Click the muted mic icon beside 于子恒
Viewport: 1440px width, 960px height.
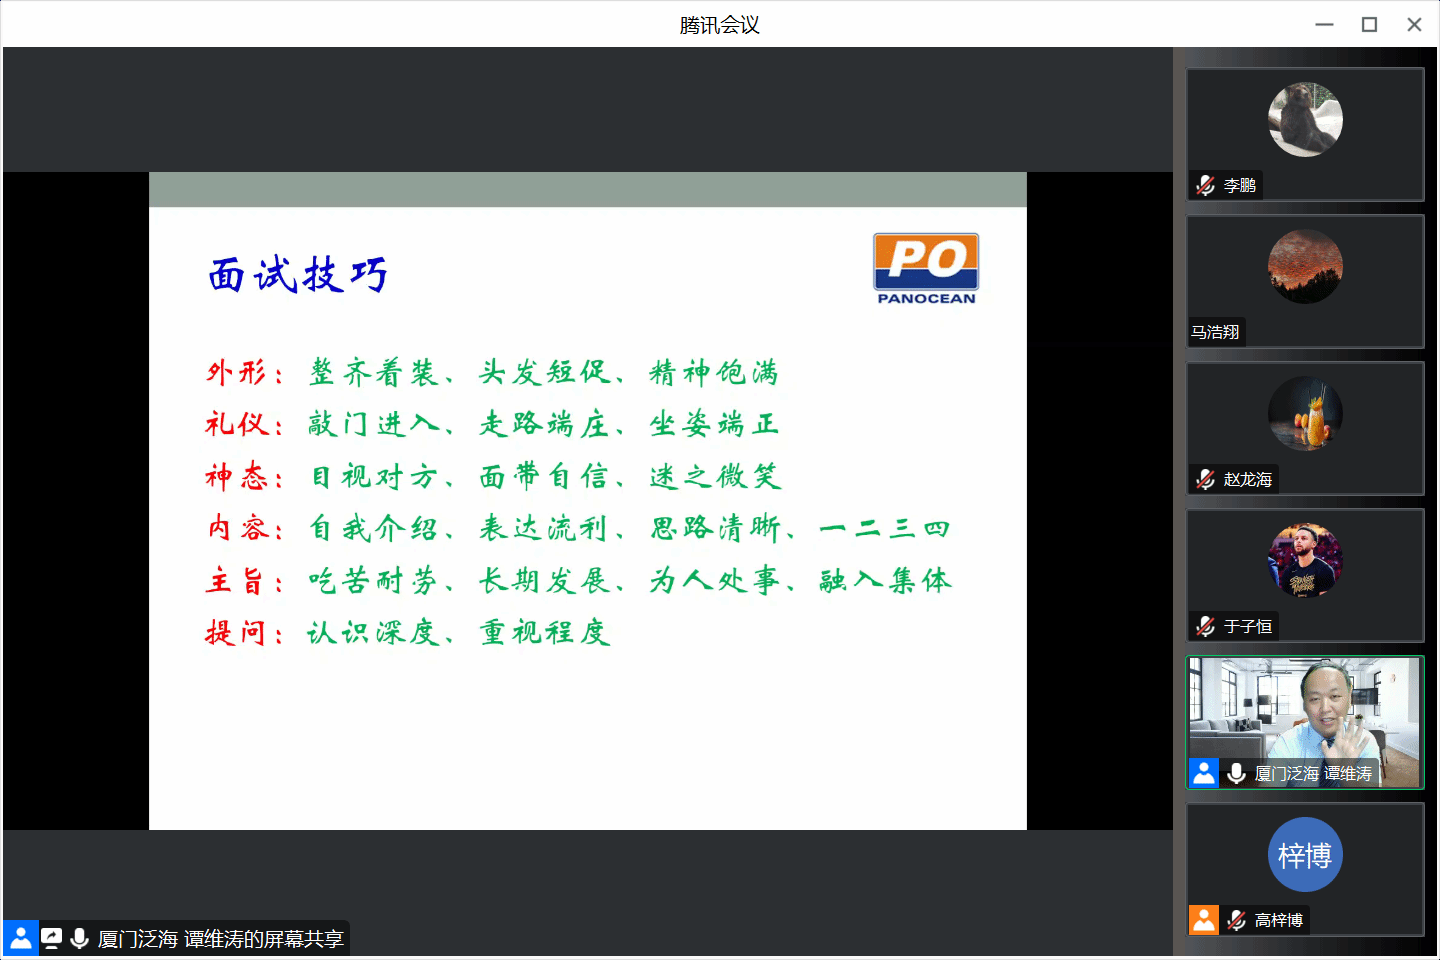[1205, 626]
